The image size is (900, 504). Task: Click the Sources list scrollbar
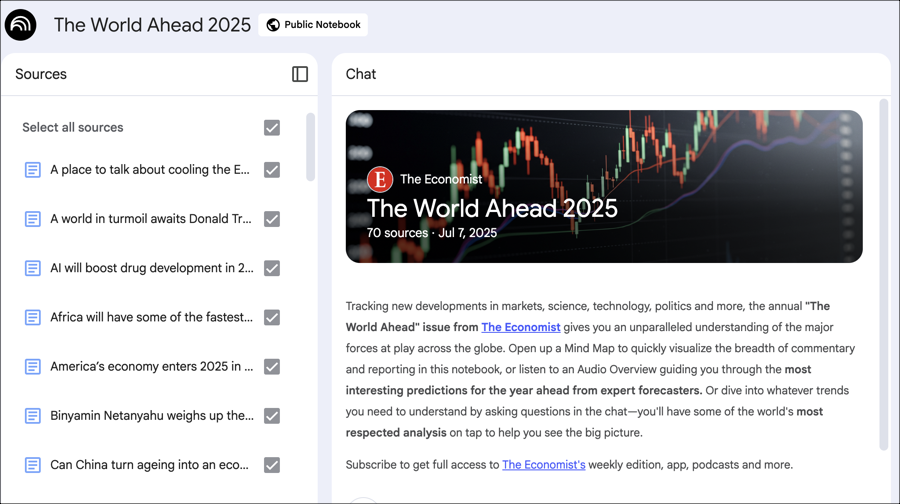311,147
